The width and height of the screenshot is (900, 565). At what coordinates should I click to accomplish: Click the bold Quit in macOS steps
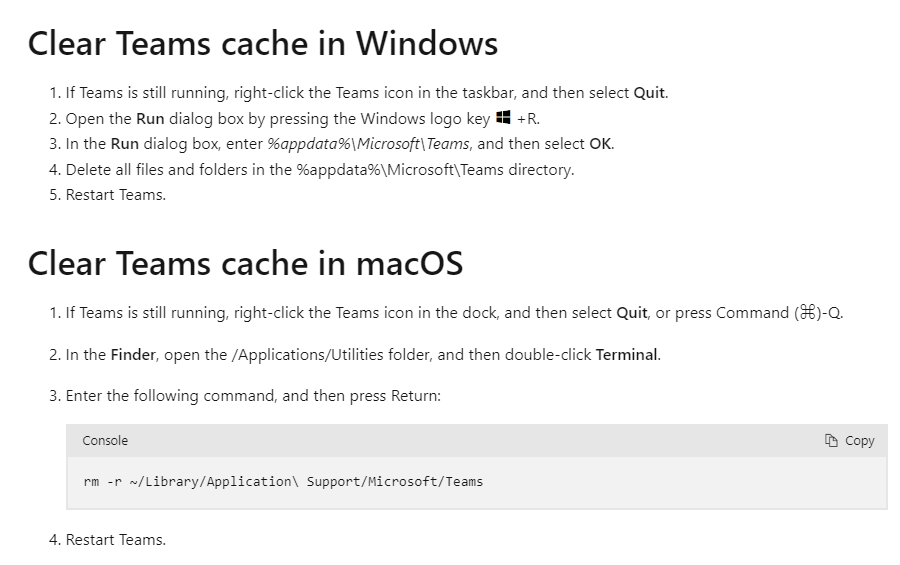tap(632, 312)
